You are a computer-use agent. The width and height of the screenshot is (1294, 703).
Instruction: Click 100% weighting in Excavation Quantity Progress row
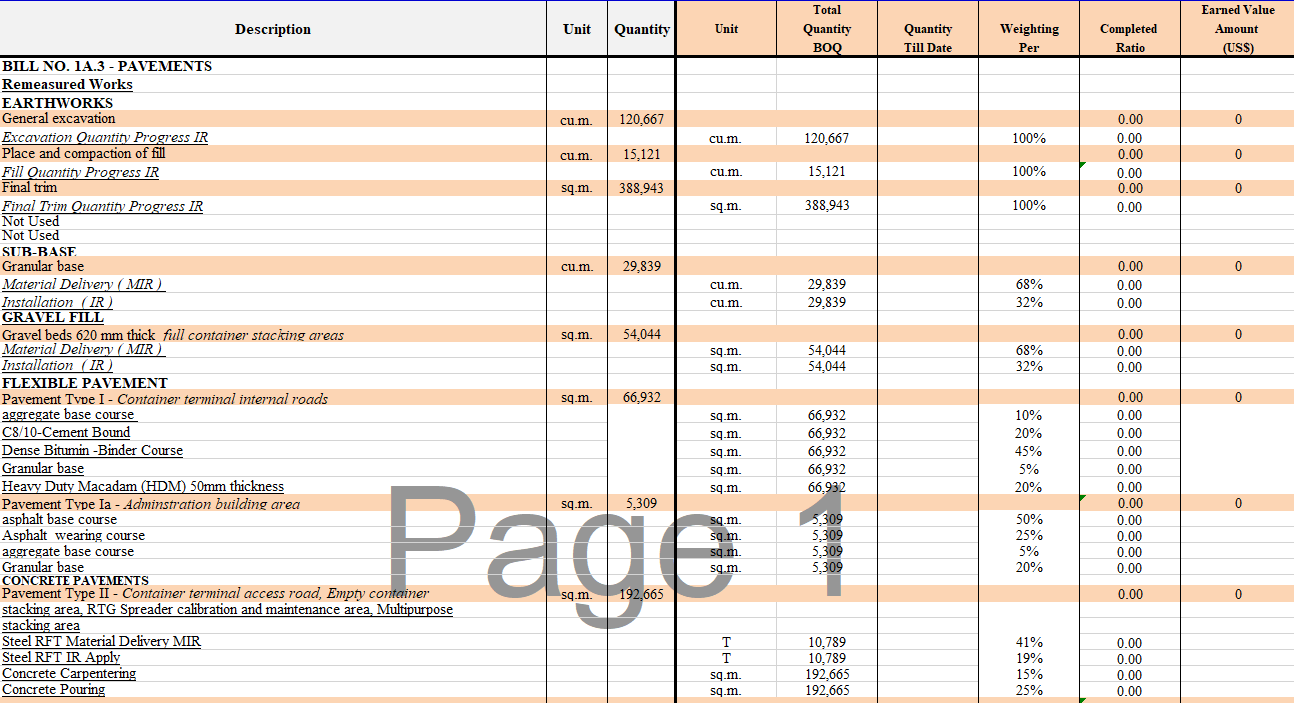point(1029,138)
